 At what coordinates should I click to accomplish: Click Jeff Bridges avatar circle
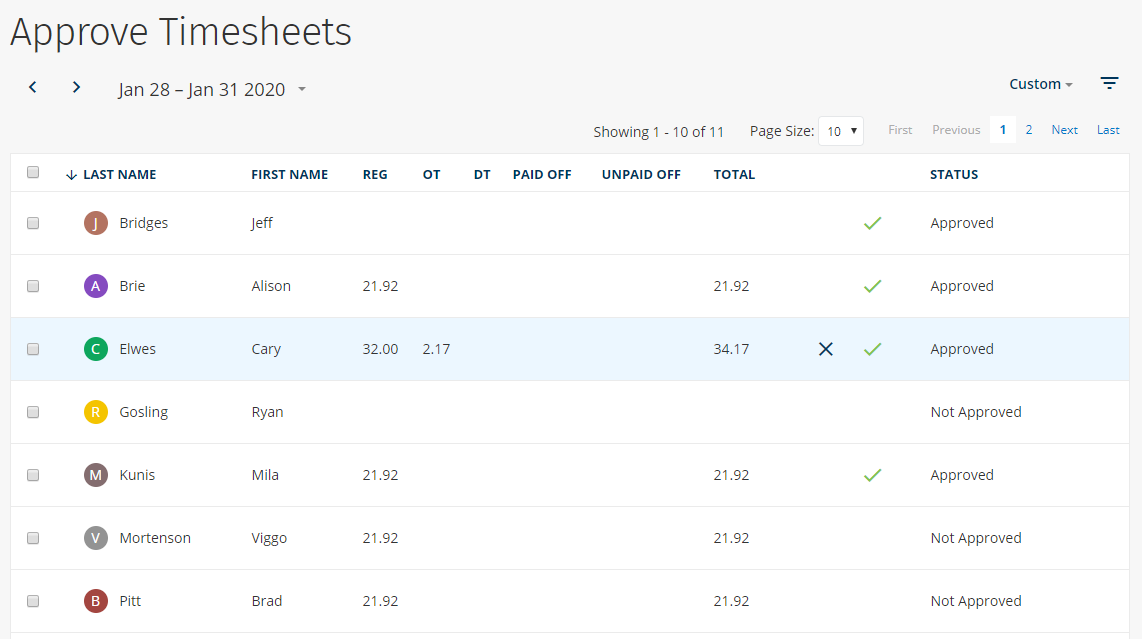95,223
